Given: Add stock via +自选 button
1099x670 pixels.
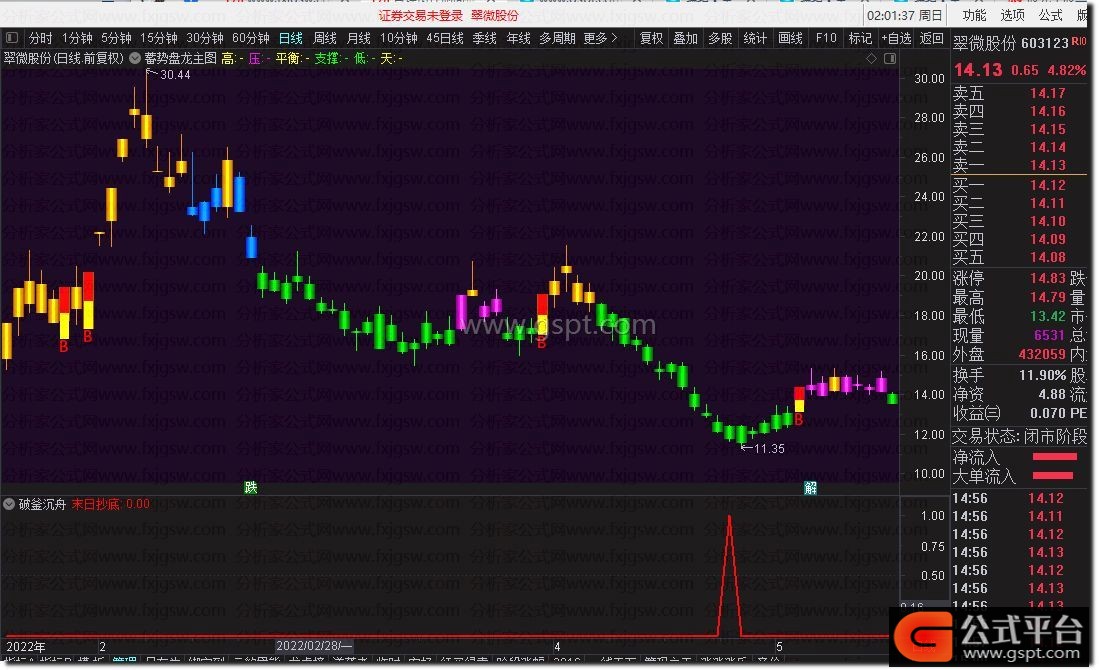Looking at the screenshot, I should coord(896,38).
